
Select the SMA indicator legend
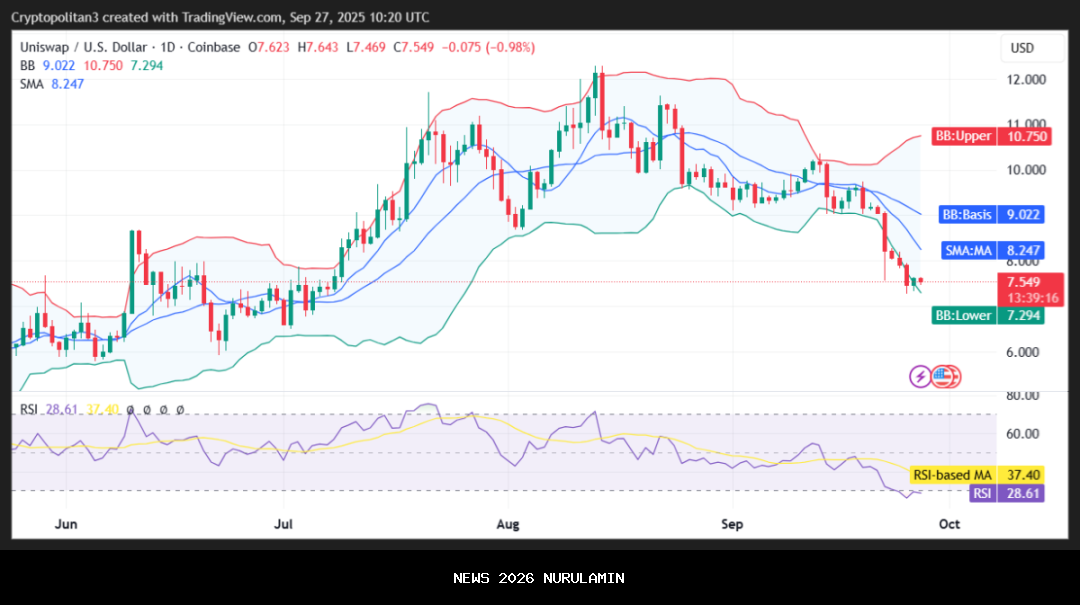(x=33, y=84)
